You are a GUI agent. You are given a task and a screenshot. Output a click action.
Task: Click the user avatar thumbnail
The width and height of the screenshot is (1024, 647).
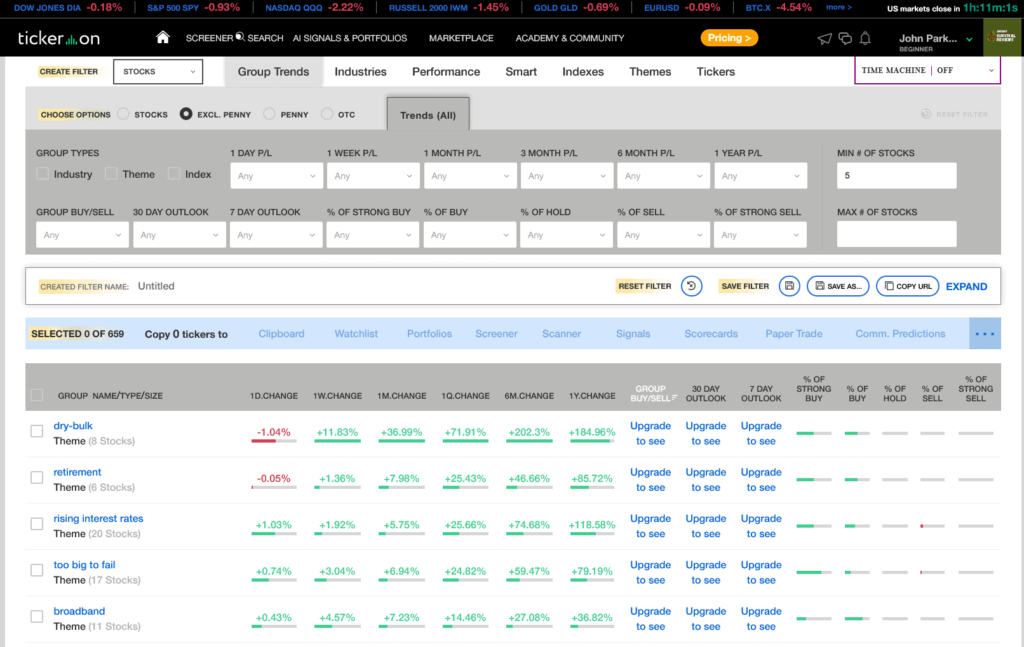(1004, 38)
